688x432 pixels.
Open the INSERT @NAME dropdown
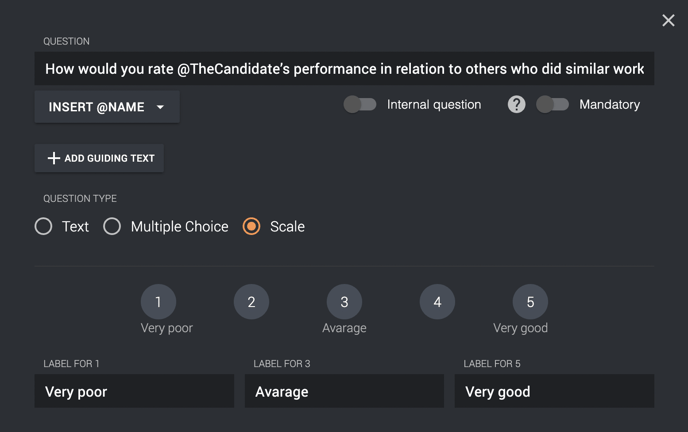tap(107, 107)
